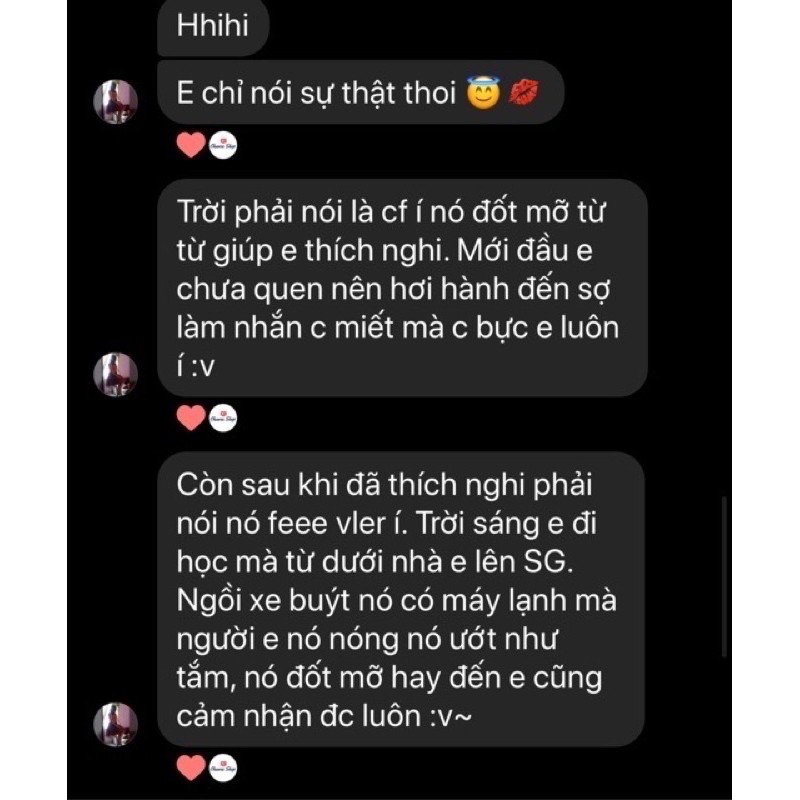This screenshot has width=800, height=800.
Task: Click the 'í :v' line in the middle message
Action: (x=195, y=366)
